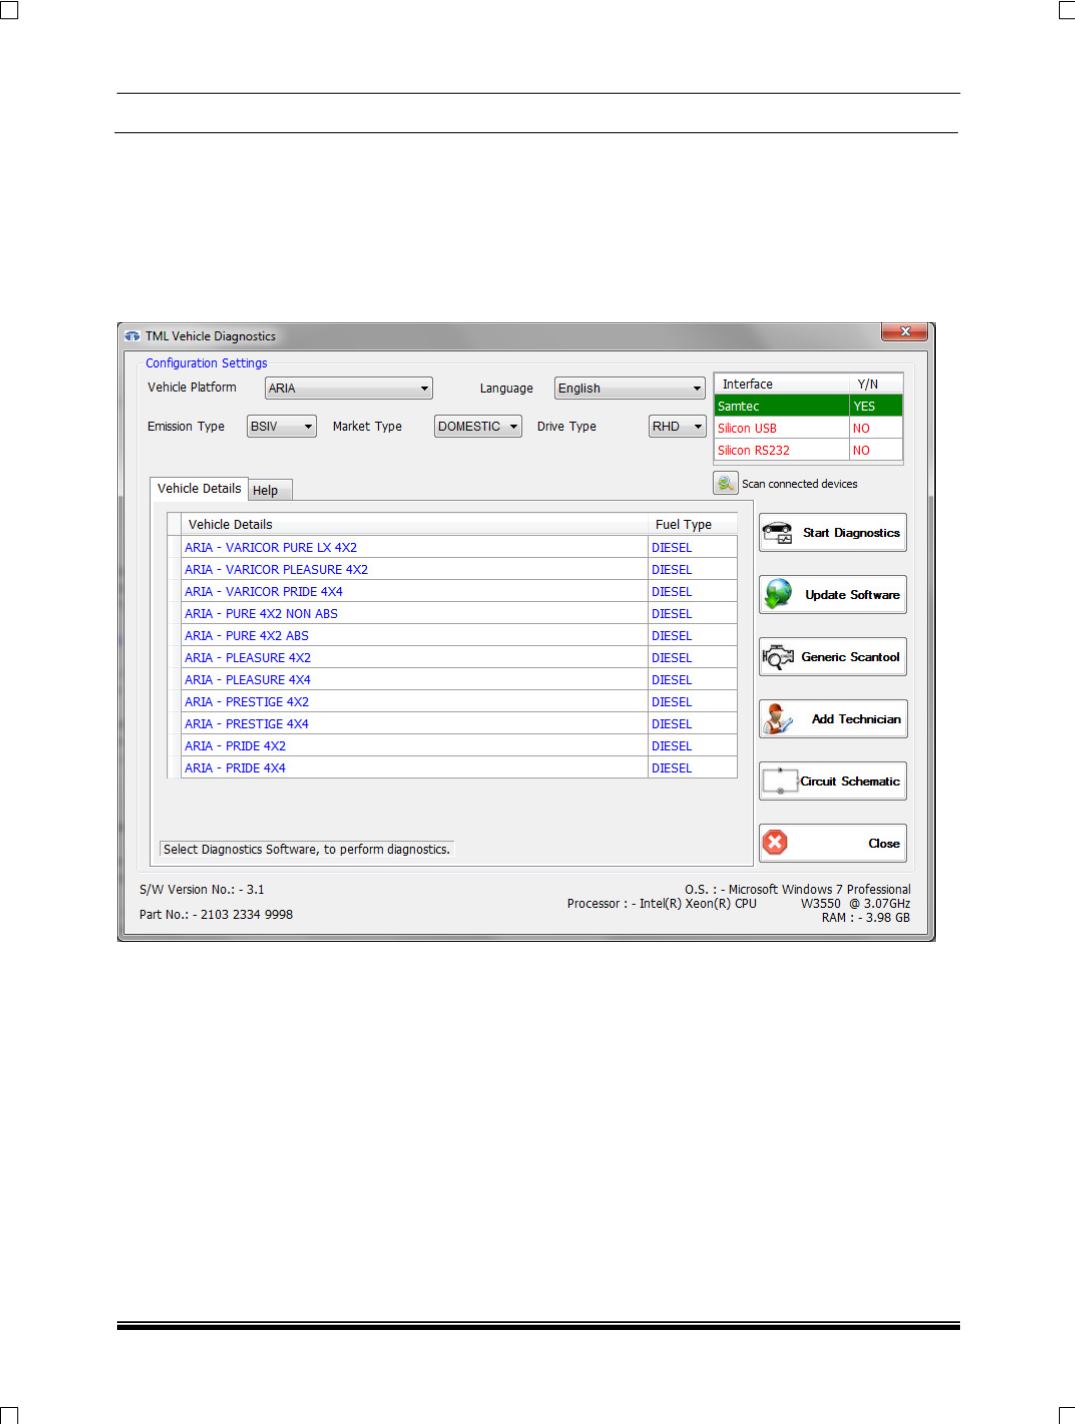Click the Update Software button label
The height and width of the screenshot is (1424, 1075).
pos(852,595)
